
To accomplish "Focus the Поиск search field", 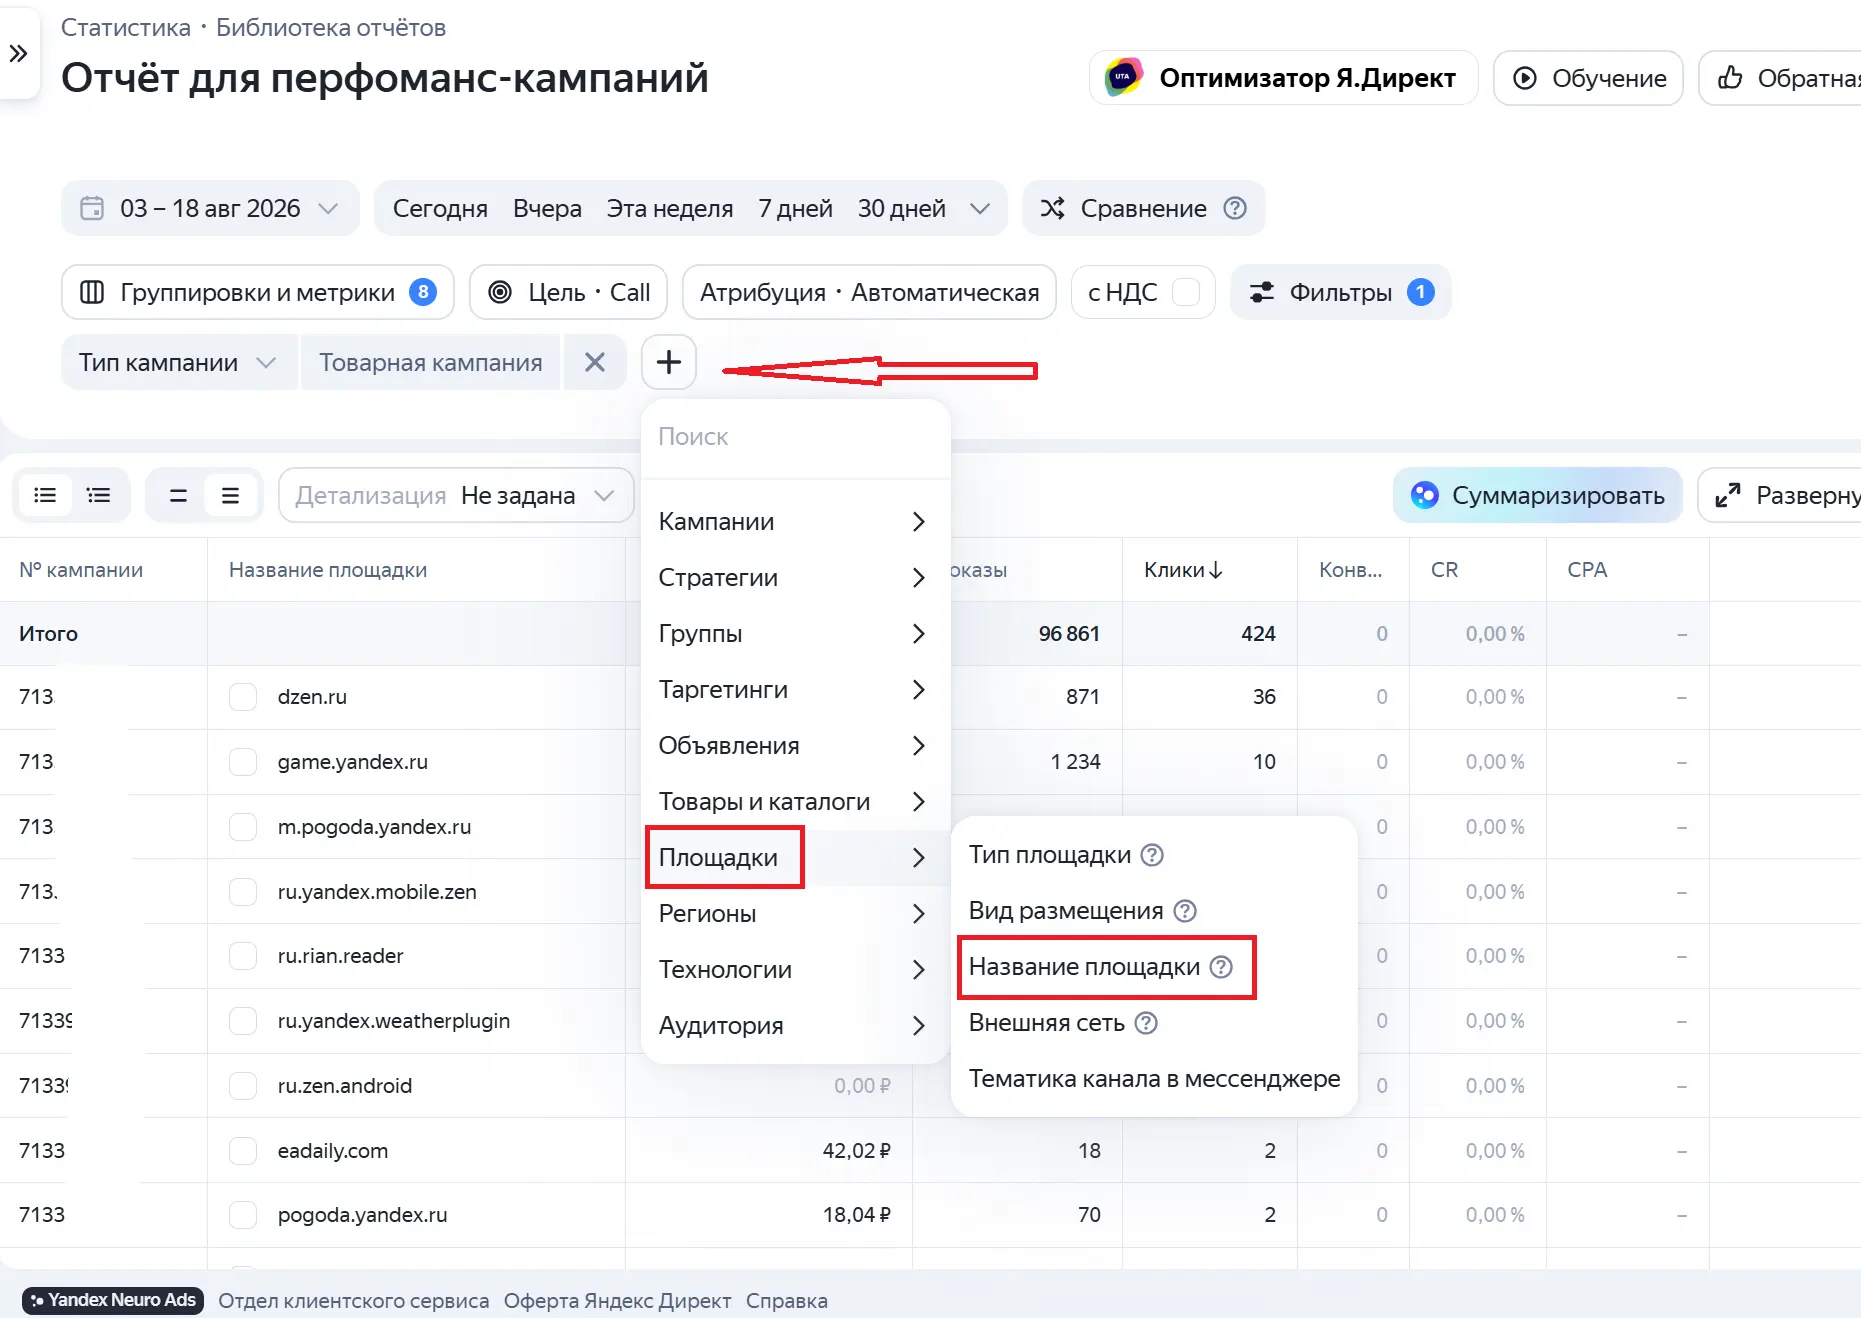I will 796,437.
